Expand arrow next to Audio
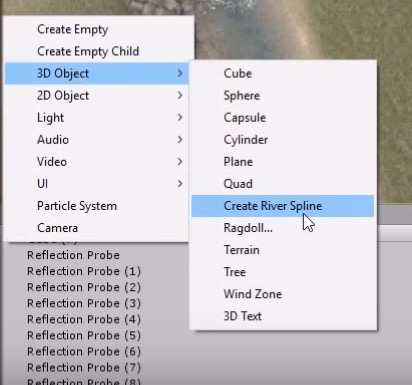The width and height of the screenshot is (412, 385). click(x=180, y=140)
